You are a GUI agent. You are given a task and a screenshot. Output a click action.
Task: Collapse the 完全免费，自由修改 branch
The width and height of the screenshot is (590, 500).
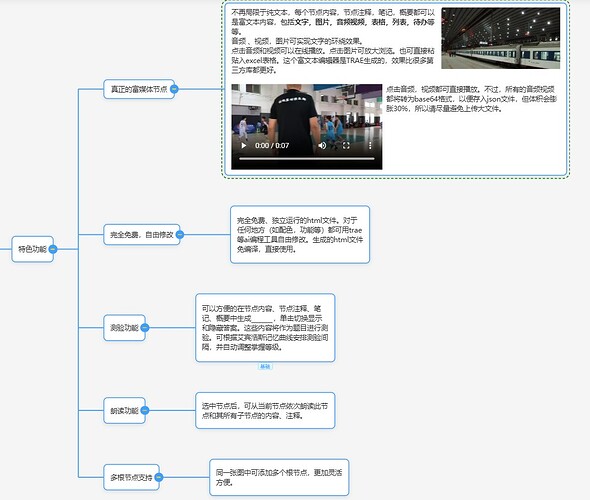[180, 235]
